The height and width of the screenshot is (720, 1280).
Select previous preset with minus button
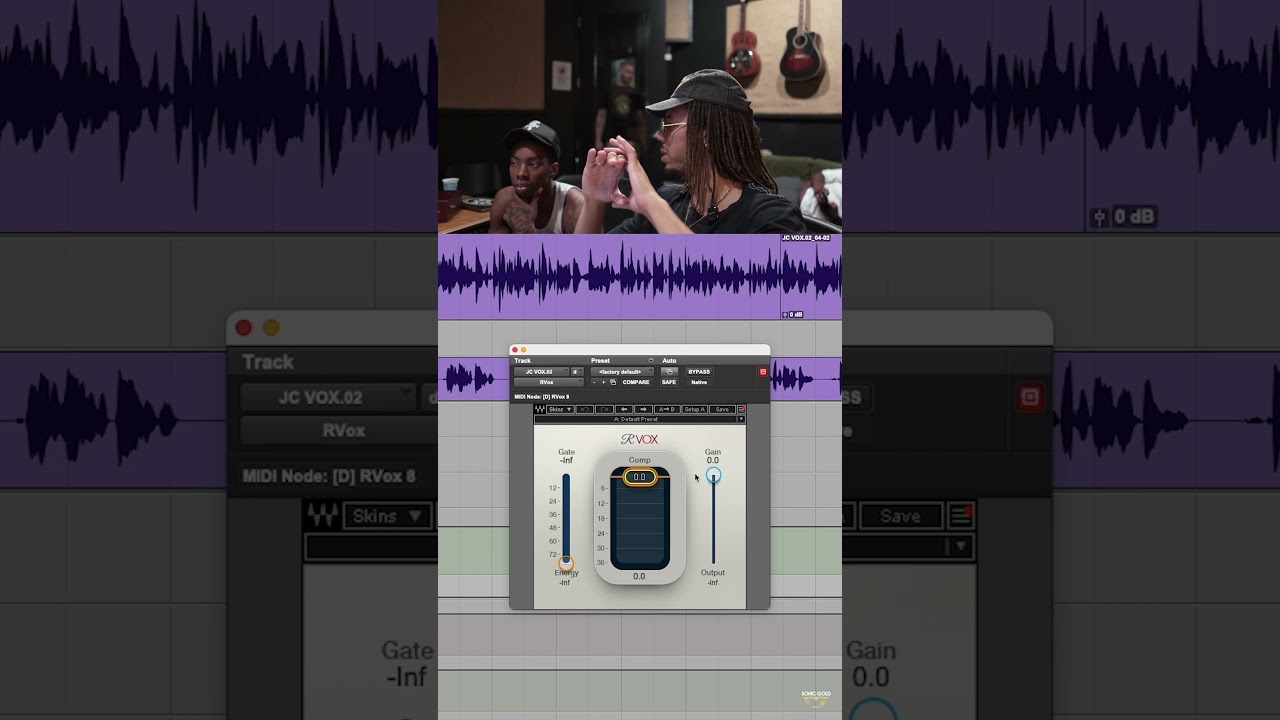[594, 382]
